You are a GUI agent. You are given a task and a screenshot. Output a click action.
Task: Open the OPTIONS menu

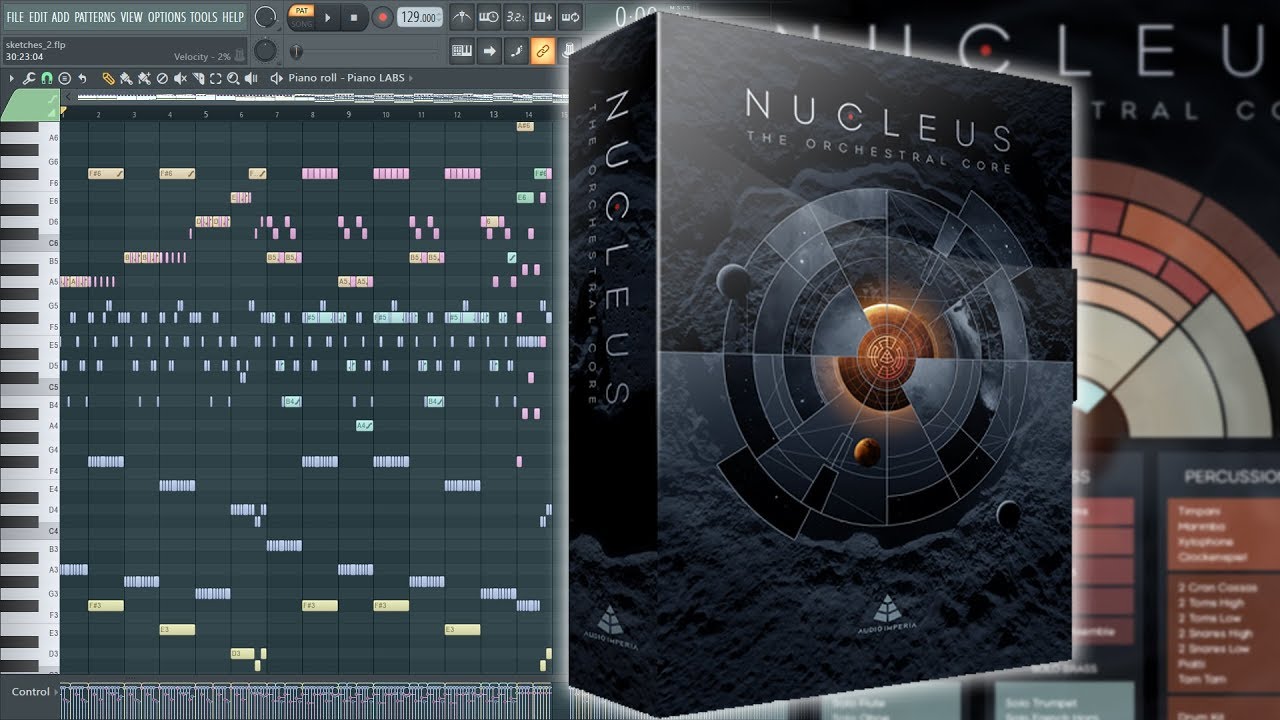click(x=167, y=17)
